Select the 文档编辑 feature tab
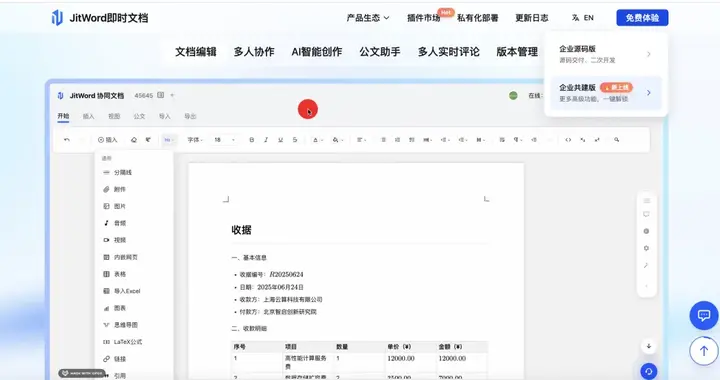720x380 pixels. pos(196,52)
